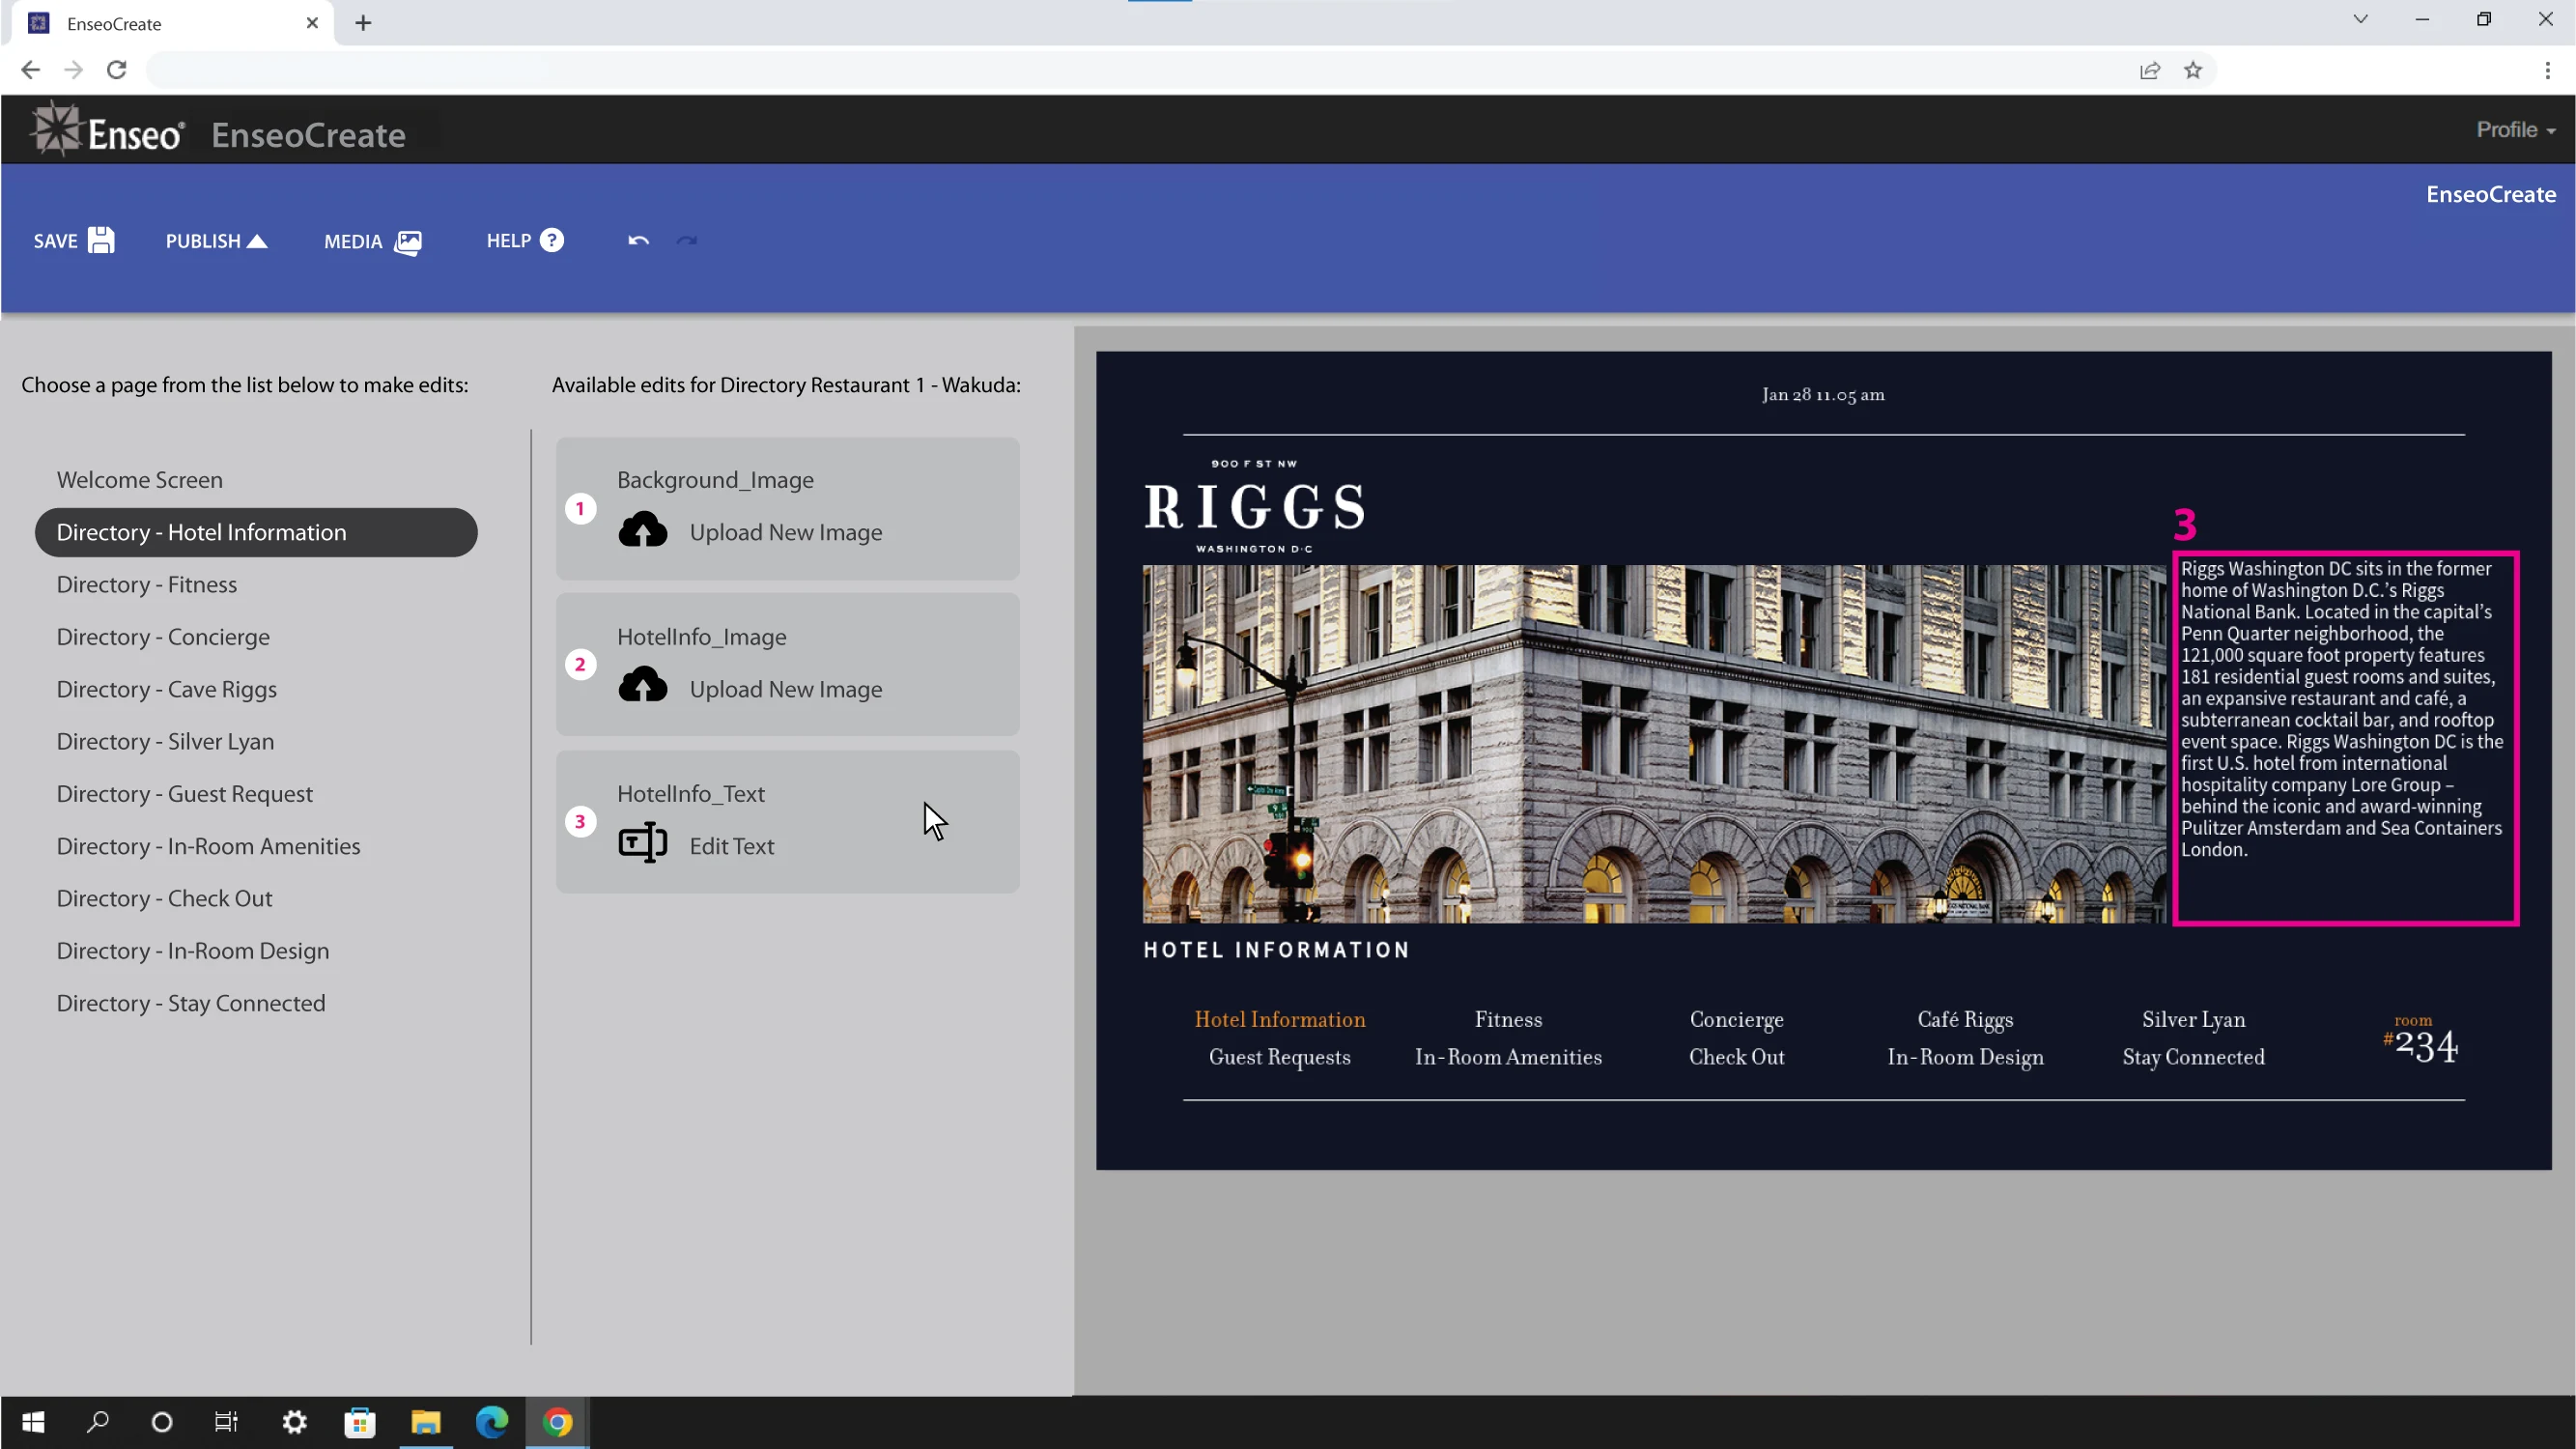Click the Help question mark icon
Screen dimensions: 2576x1449
pos(551,240)
